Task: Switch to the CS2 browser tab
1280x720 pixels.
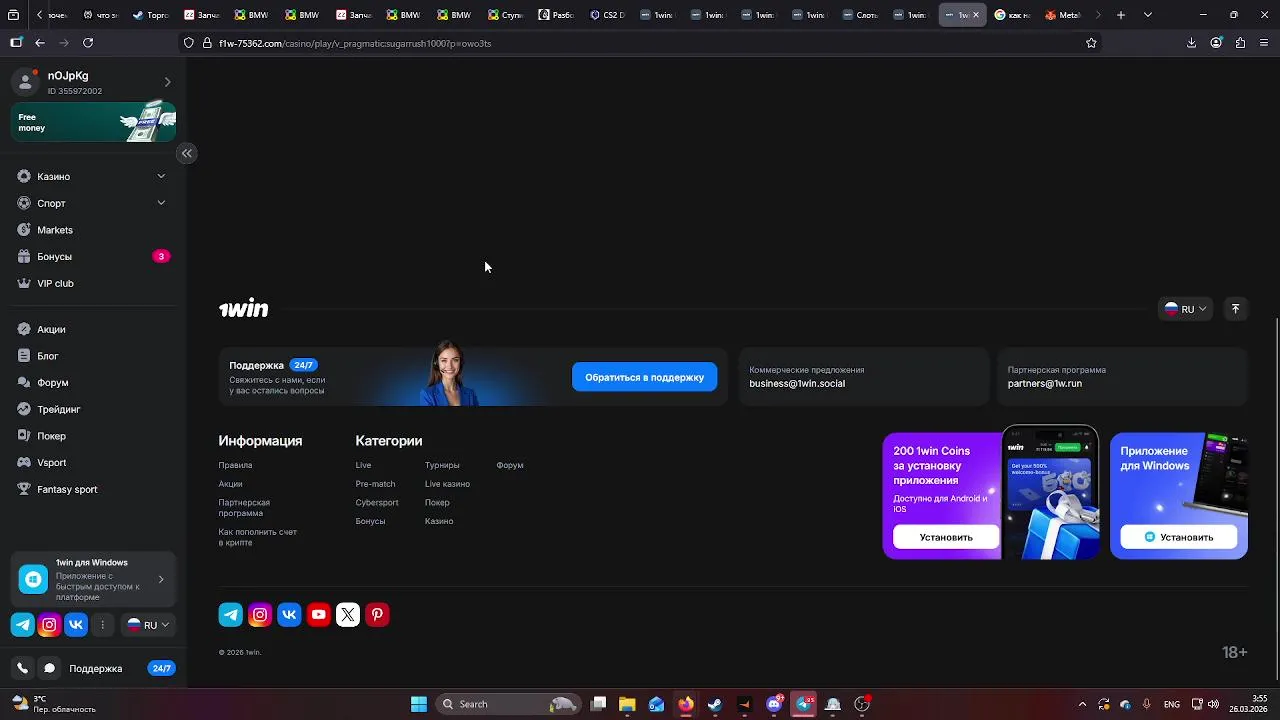Action: 607,15
